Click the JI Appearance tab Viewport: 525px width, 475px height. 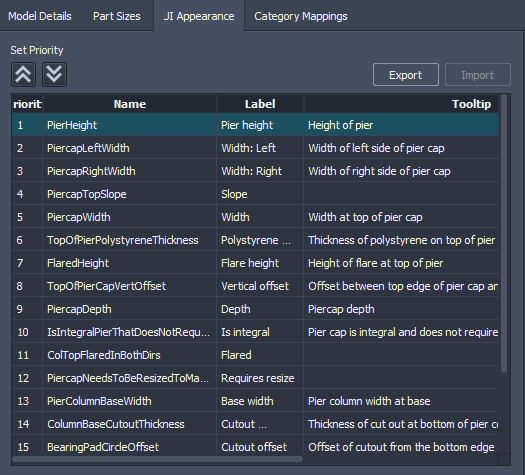tap(199, 16)
